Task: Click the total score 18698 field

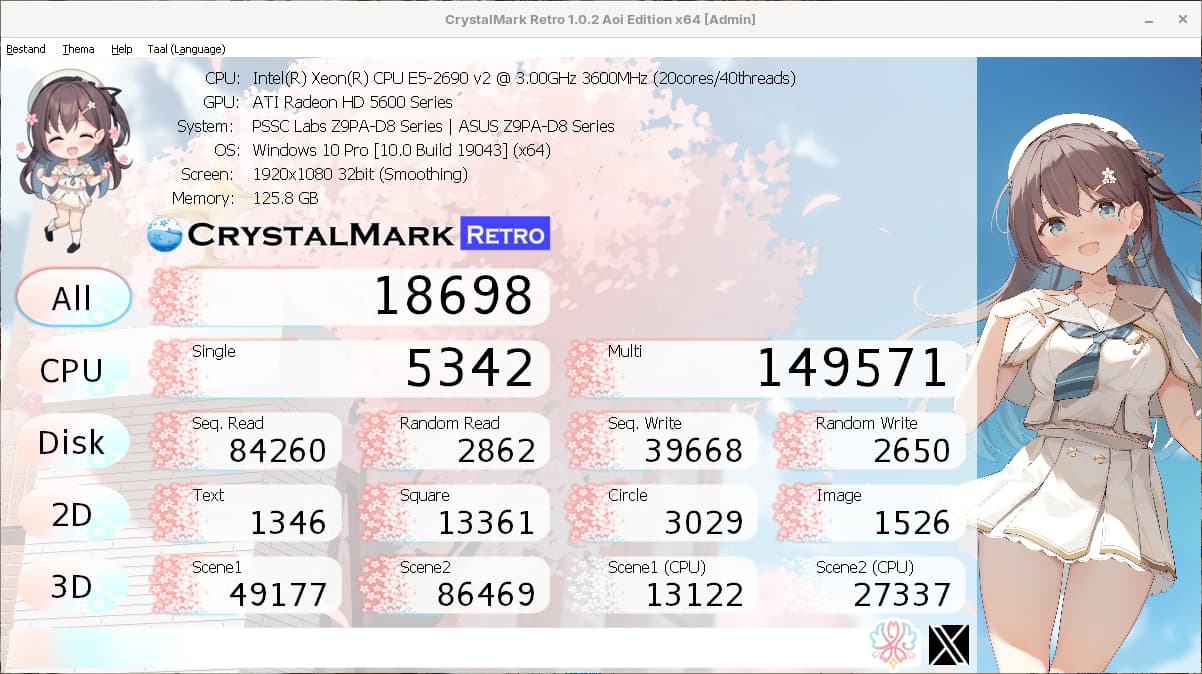Action: click(x=350, y=297)
